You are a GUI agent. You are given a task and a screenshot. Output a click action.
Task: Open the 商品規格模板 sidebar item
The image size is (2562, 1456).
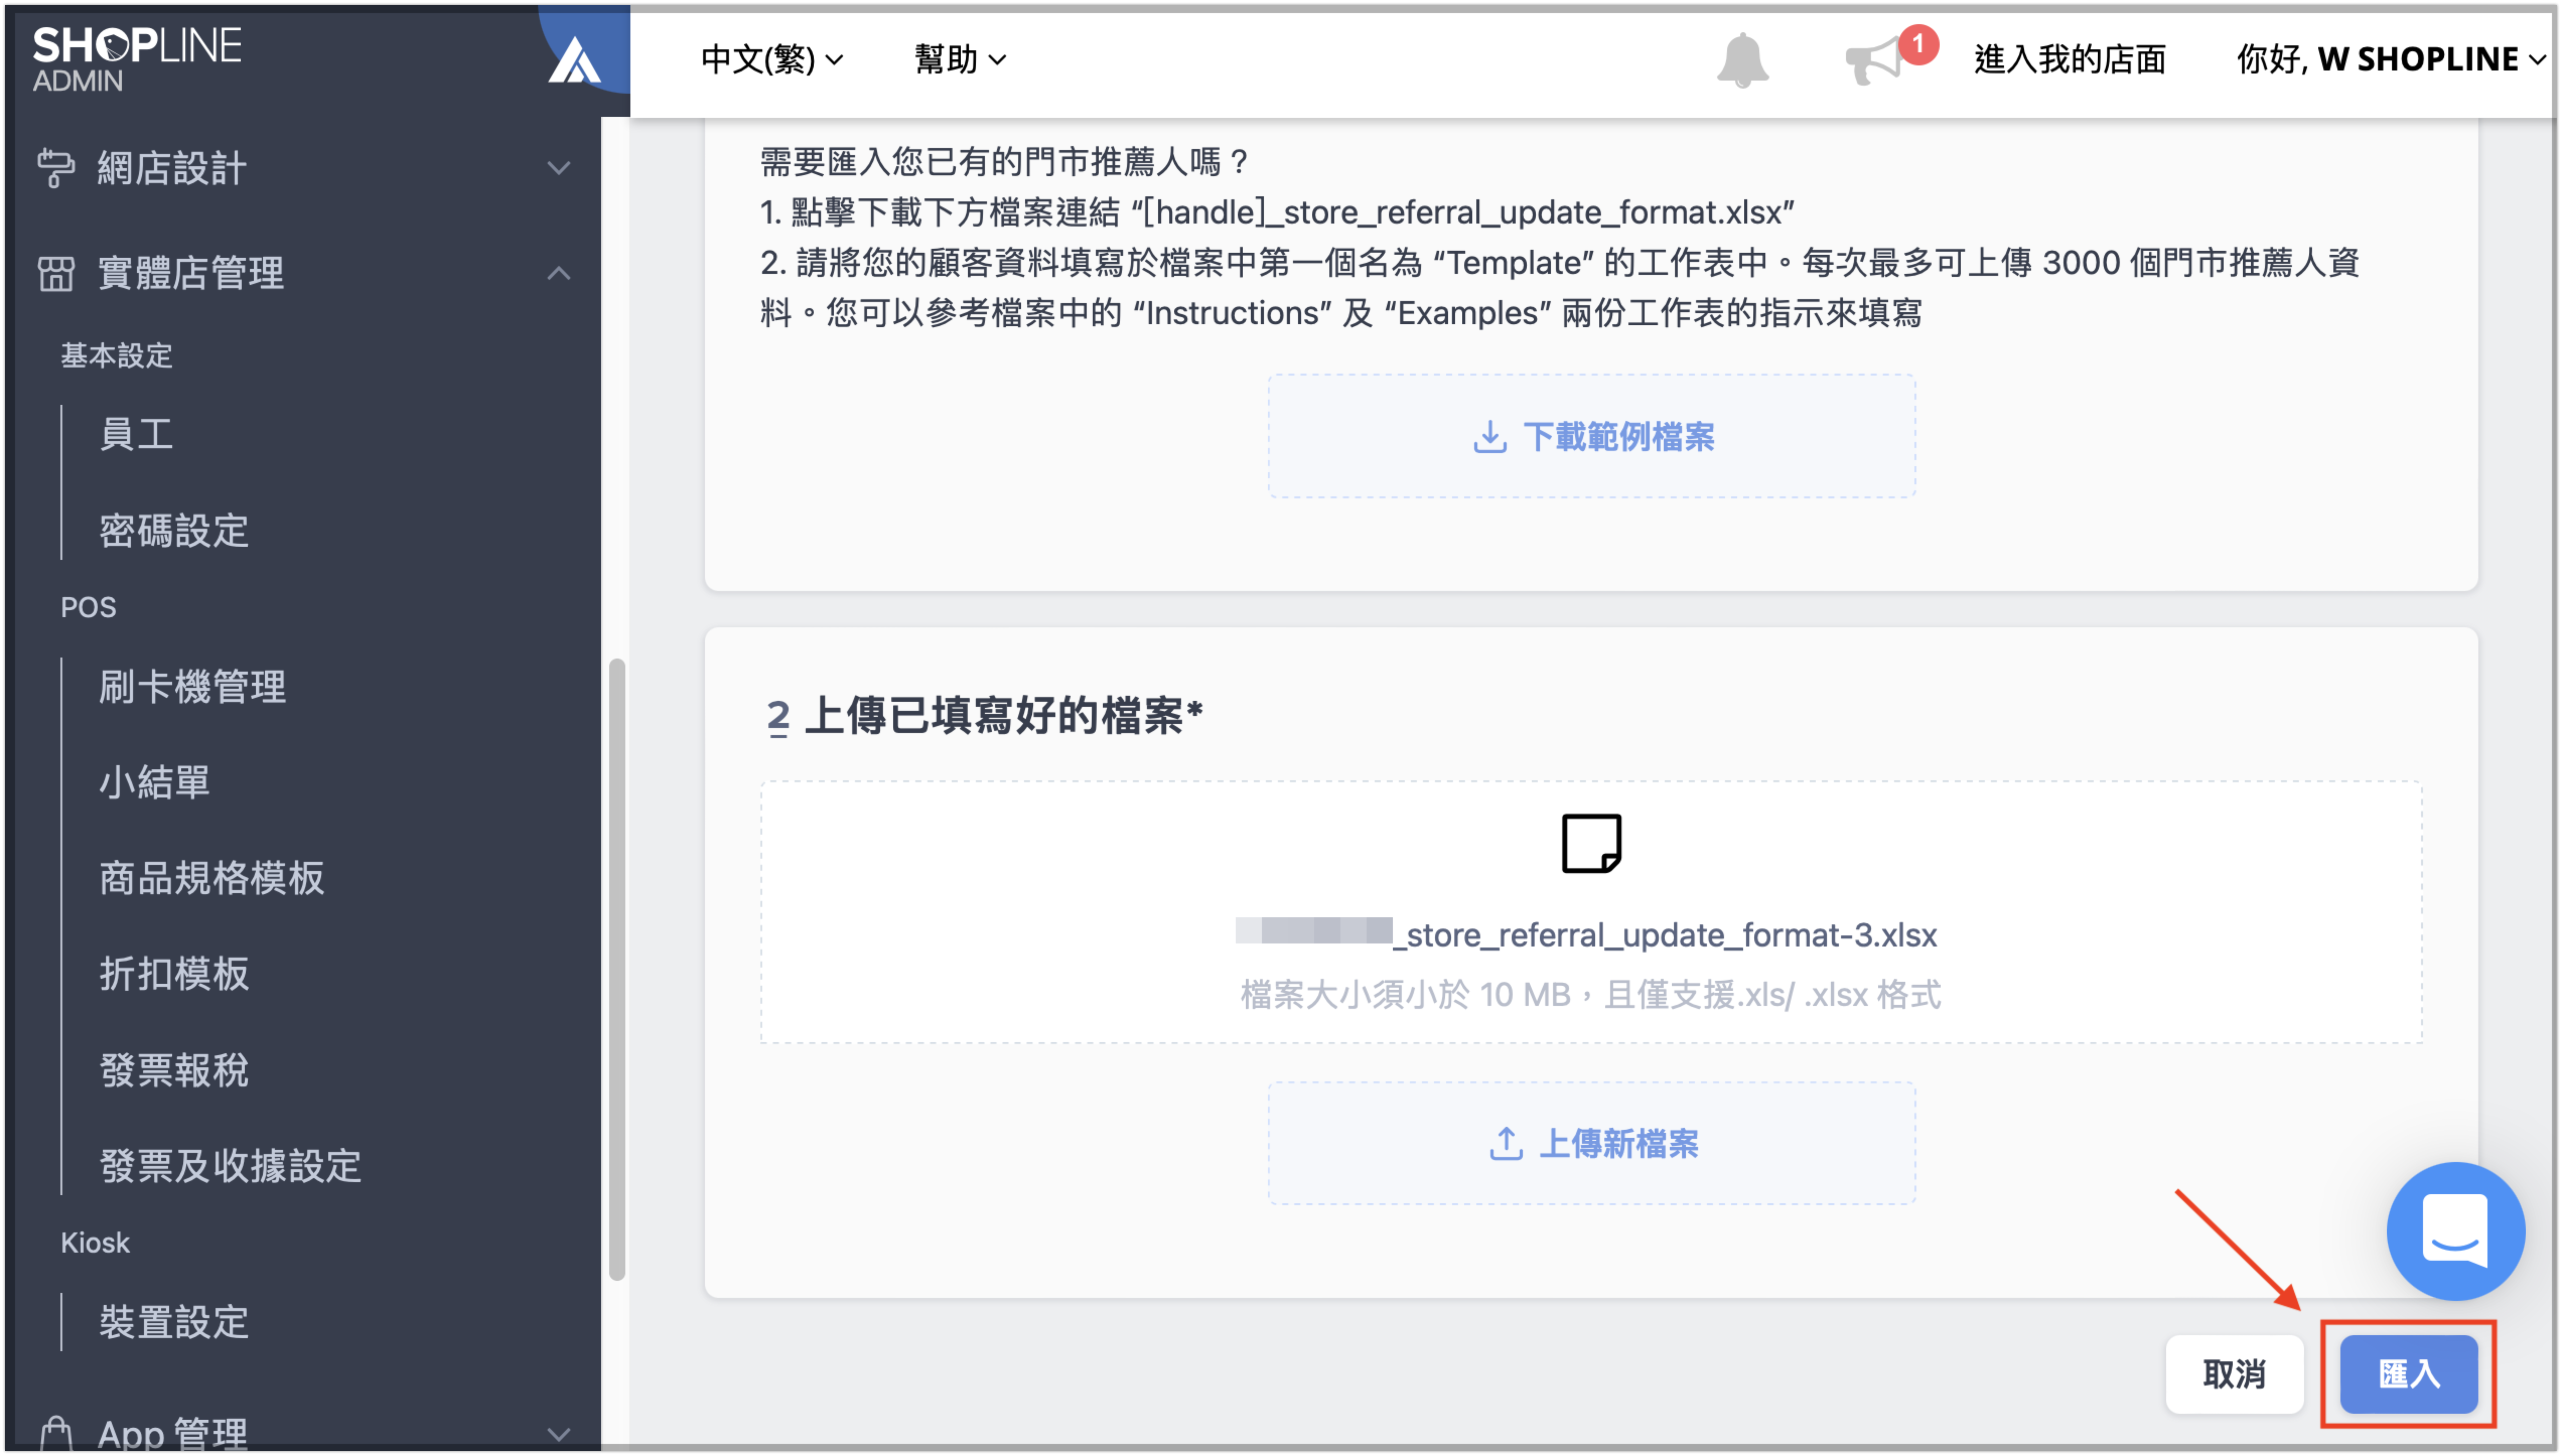(x=212, y=877)
